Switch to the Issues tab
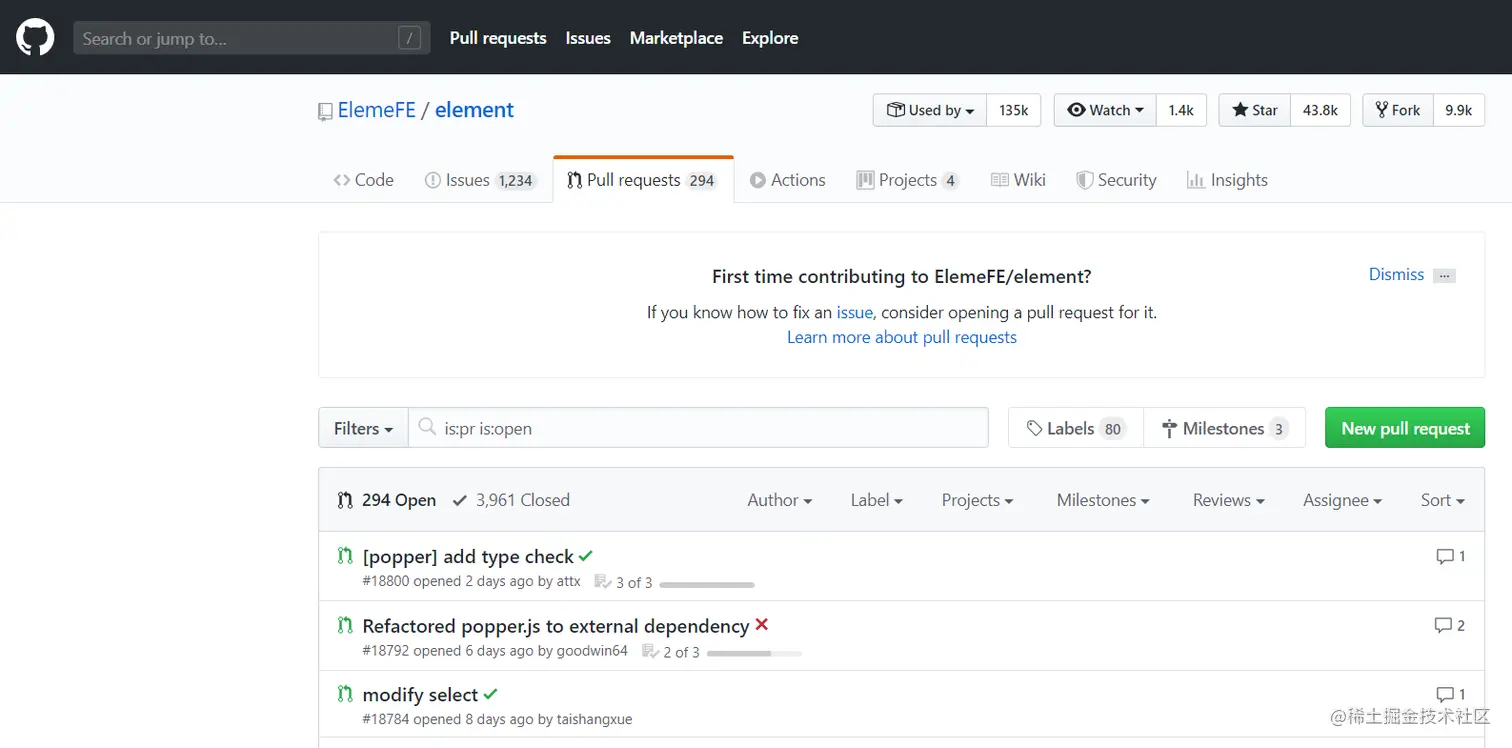 481,180
